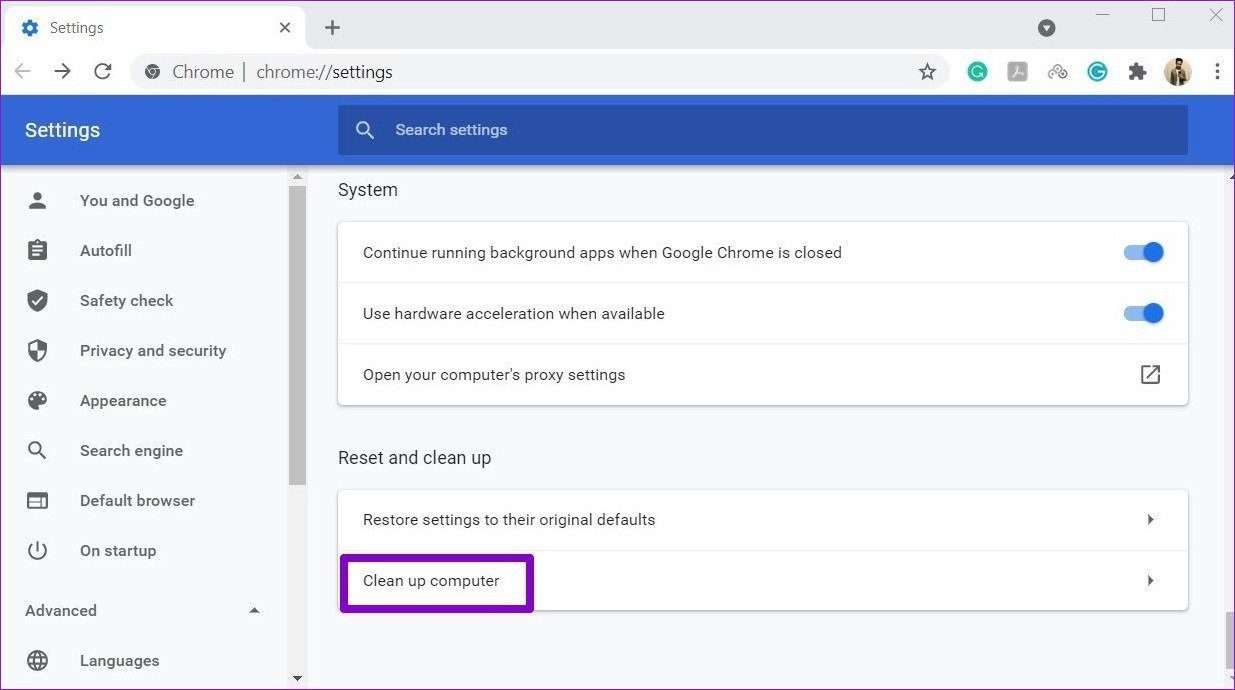Viewport: 1235px width, 690px height.
Task: Open the PDF extension icon in toolbar
Action: (1017, 71)
